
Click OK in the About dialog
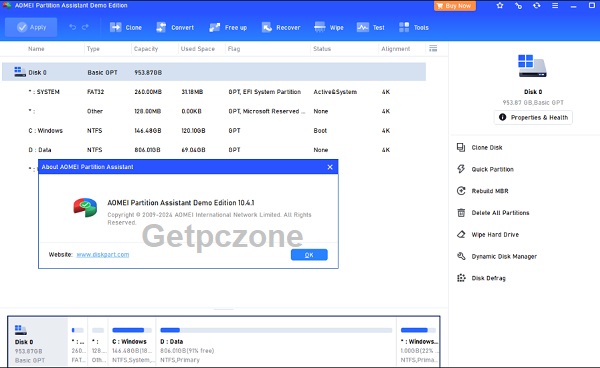click(309, 255)
